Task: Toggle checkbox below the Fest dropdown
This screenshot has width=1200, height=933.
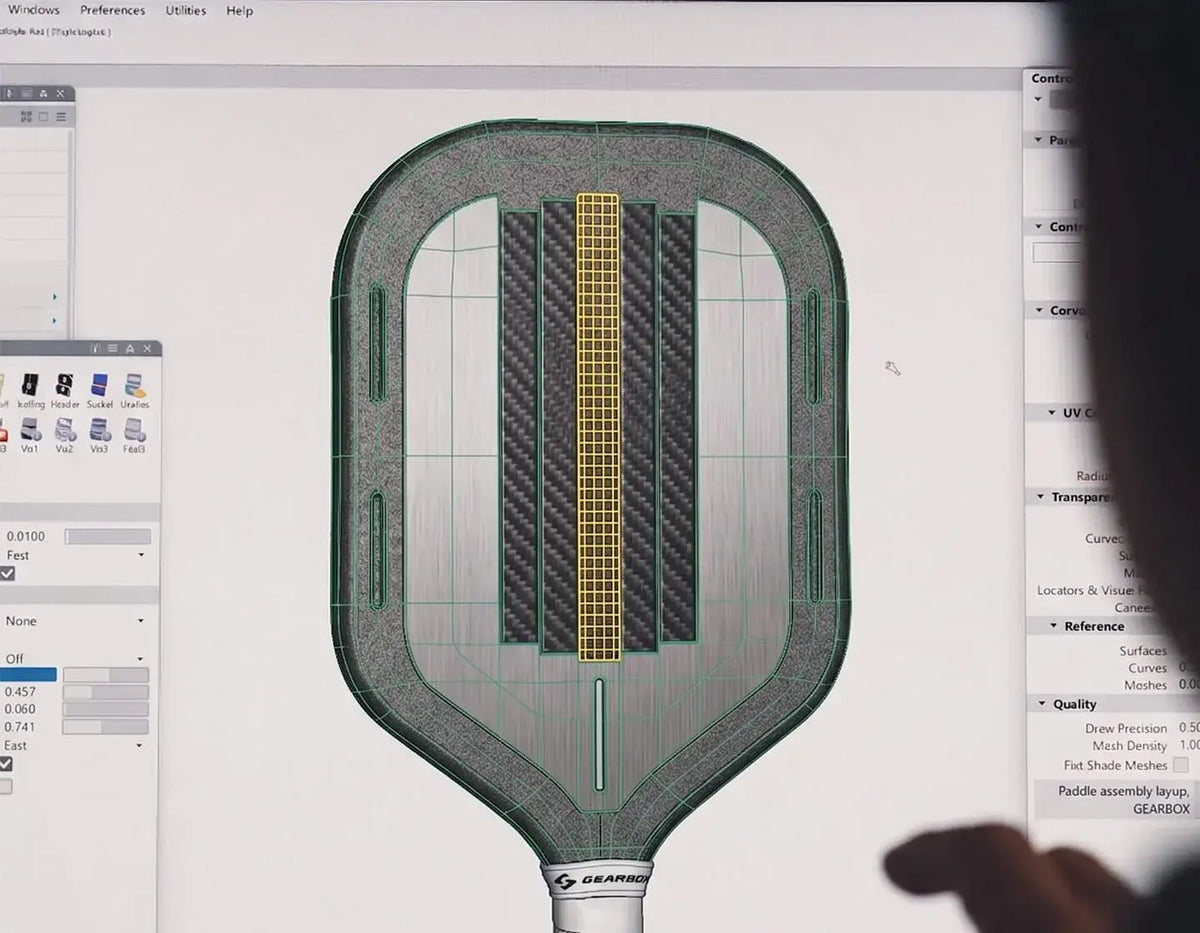Action: [x=7, y=574]
